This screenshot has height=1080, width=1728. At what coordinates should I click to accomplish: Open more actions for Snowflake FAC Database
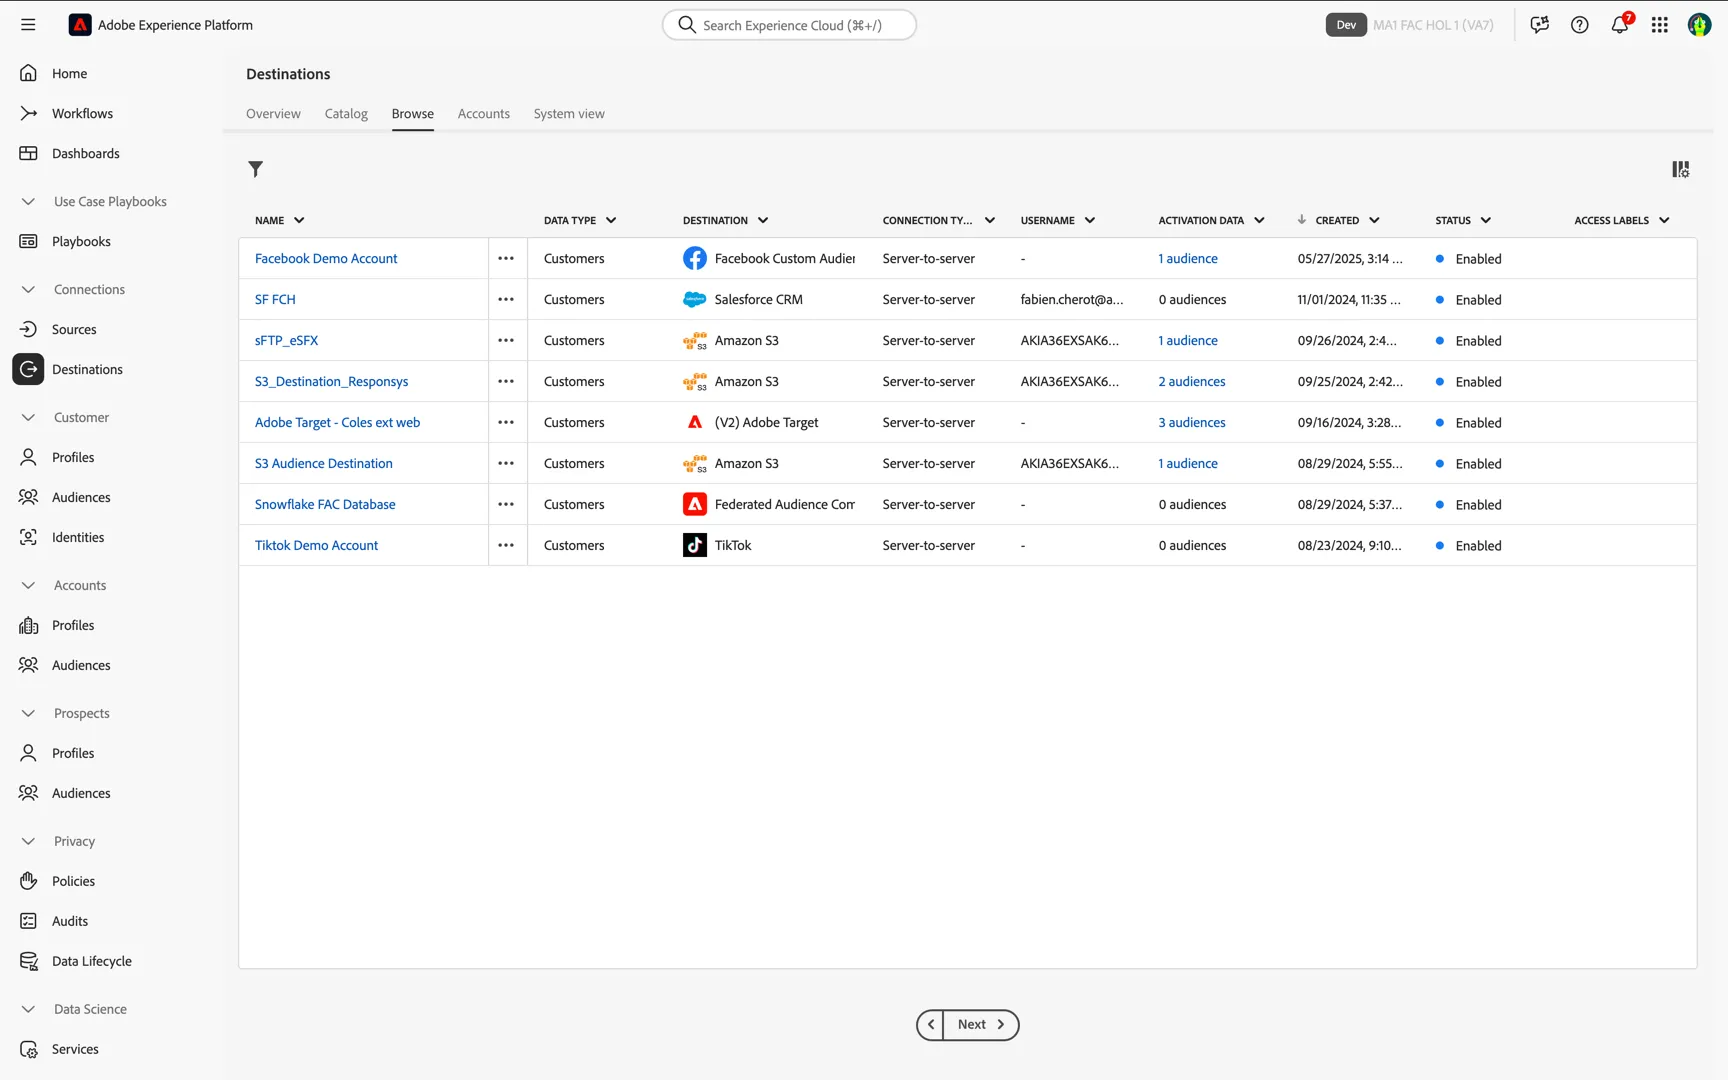click(506, 504)
